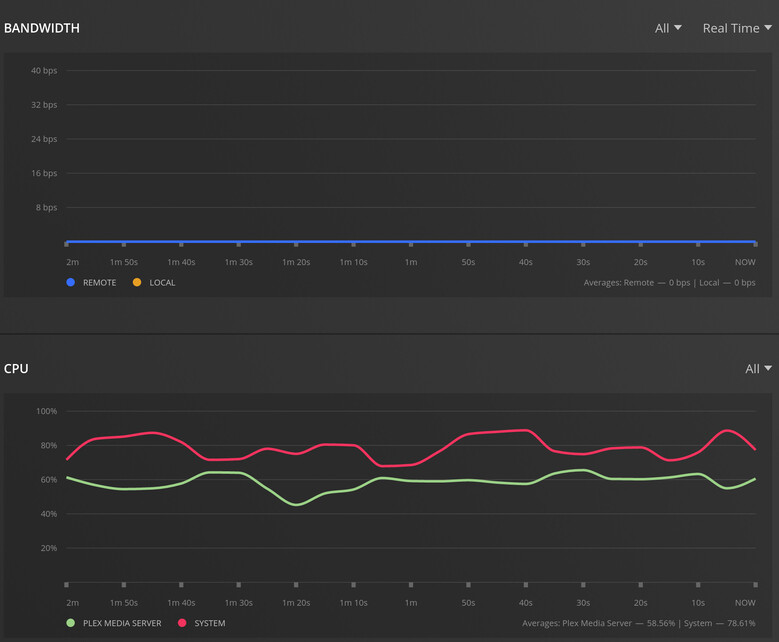Click the 8 bps axis label
The image size is (779, 642).
[46, 208]
